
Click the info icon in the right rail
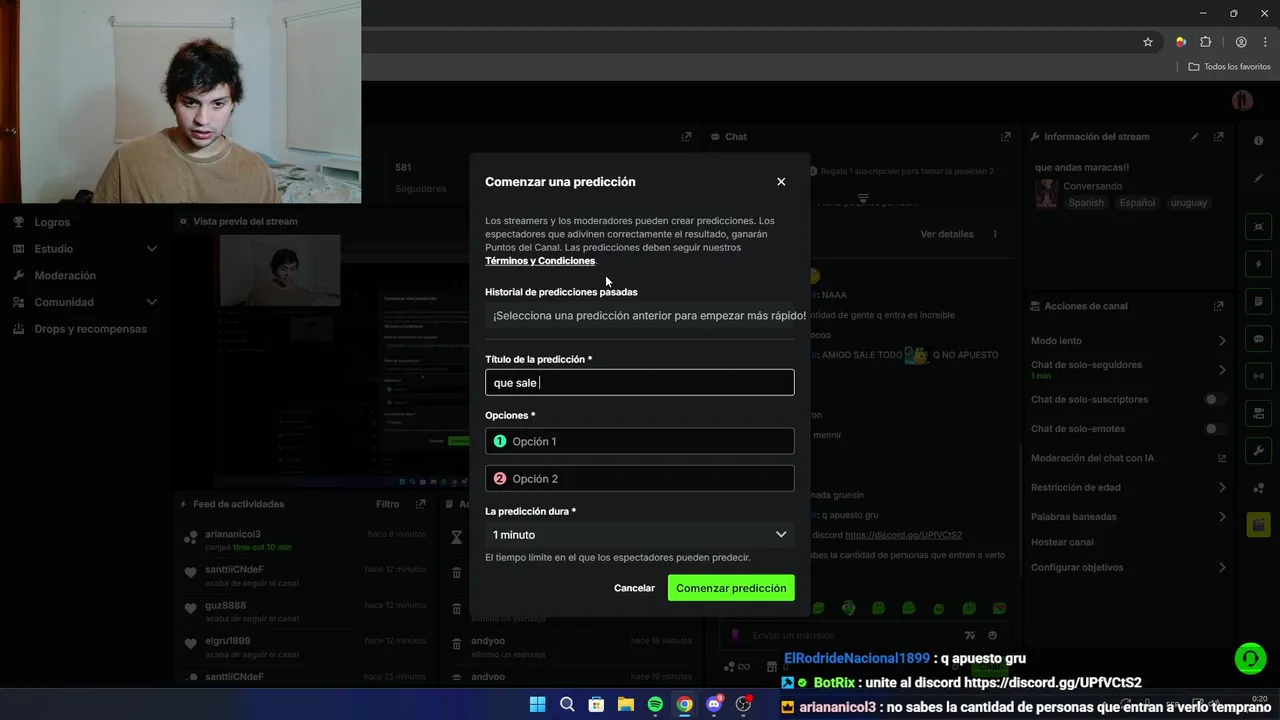click(x=1258, y=141)
